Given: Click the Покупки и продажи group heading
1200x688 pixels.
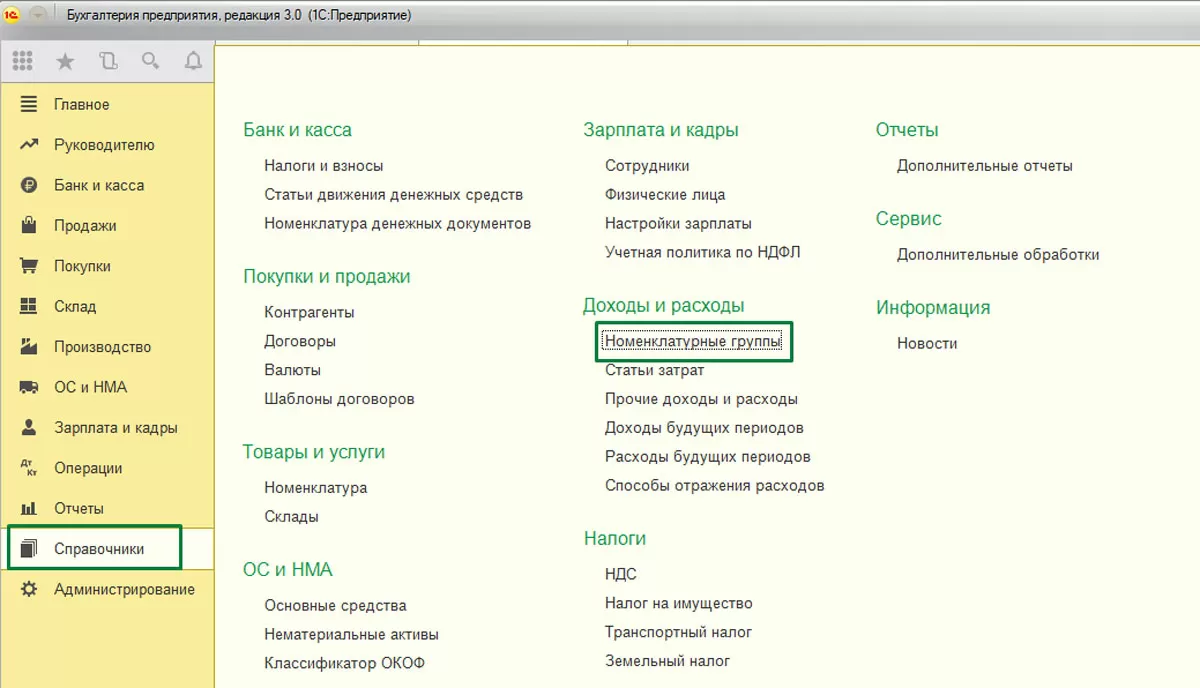Looking at the screenshot, I should (x=327, y=277).
